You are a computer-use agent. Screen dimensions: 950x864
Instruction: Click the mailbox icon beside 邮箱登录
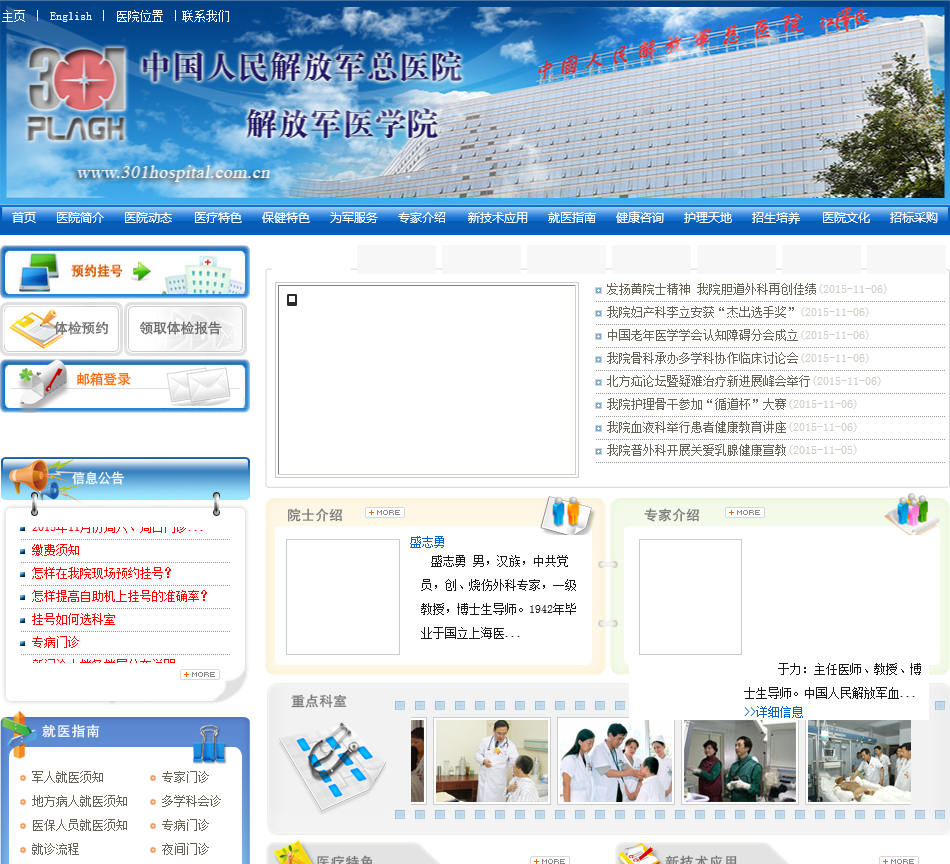tap(41, 384)
